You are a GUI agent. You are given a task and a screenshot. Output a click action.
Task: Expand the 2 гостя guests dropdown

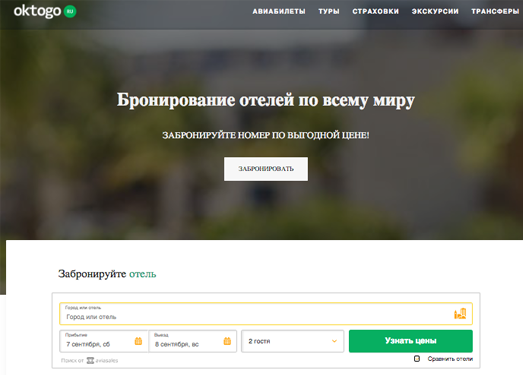[x=293, y=341]
